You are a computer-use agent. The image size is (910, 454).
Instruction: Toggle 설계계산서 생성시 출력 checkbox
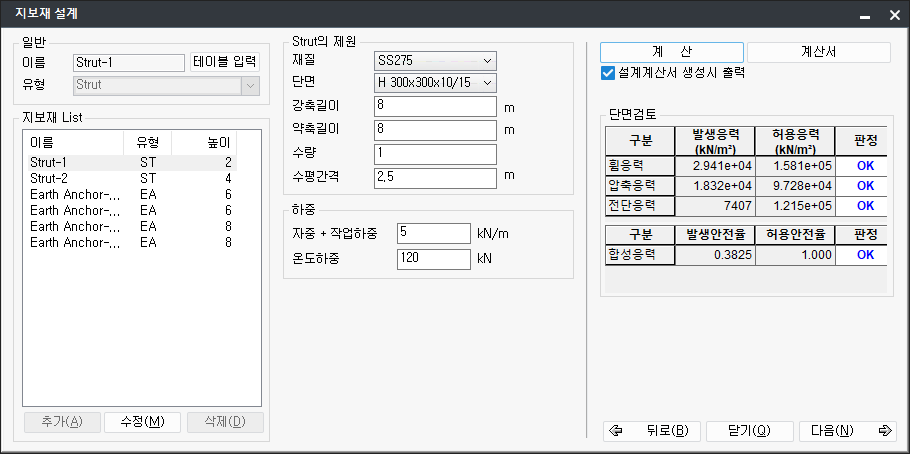click(608, 73)
